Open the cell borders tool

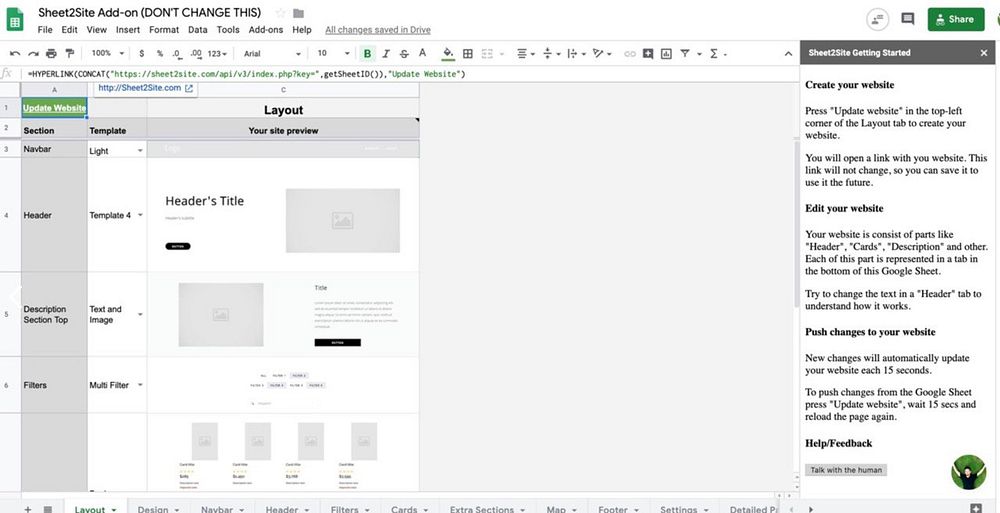[x=467, y=54]
